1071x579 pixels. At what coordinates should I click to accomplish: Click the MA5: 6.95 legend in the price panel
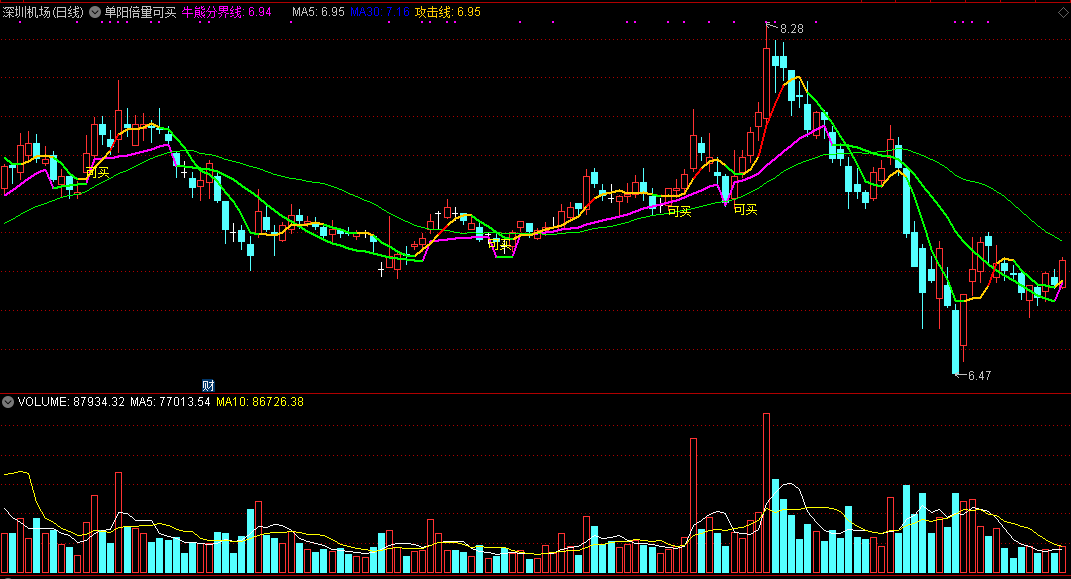[x=318, y=12]
